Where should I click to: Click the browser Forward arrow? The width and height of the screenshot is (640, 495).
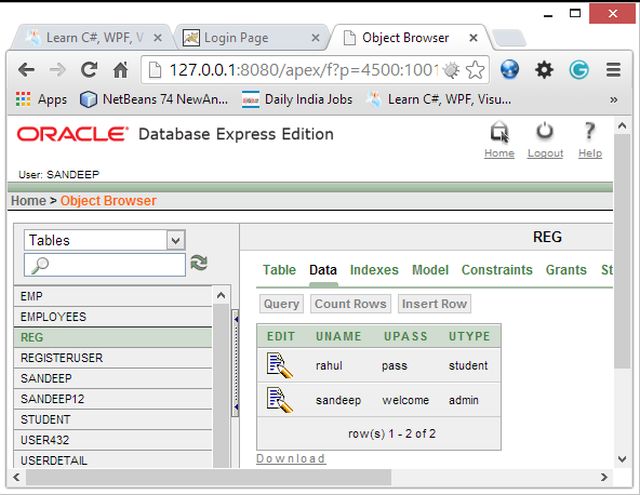(x=58, y=70)
